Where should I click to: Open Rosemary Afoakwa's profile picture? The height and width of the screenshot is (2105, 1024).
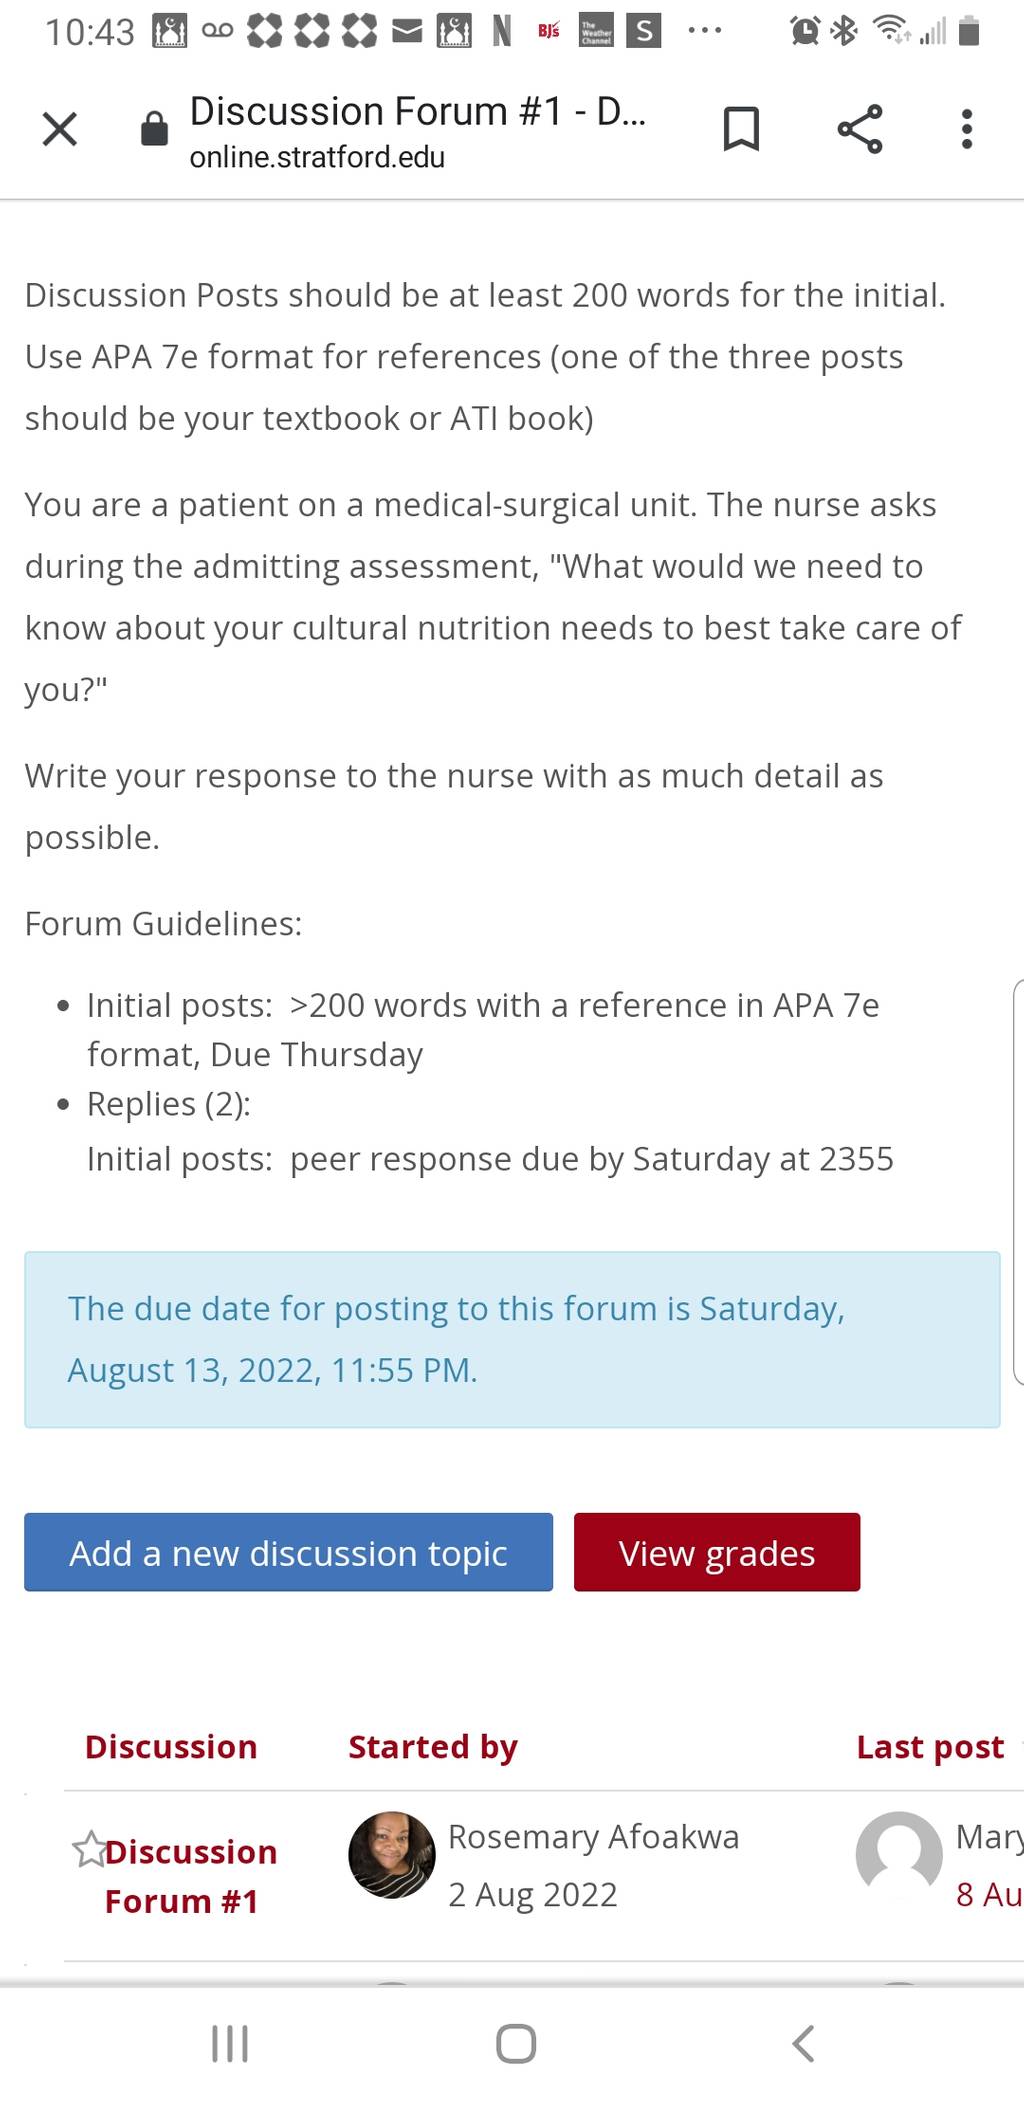click(x=392, y=1854)
